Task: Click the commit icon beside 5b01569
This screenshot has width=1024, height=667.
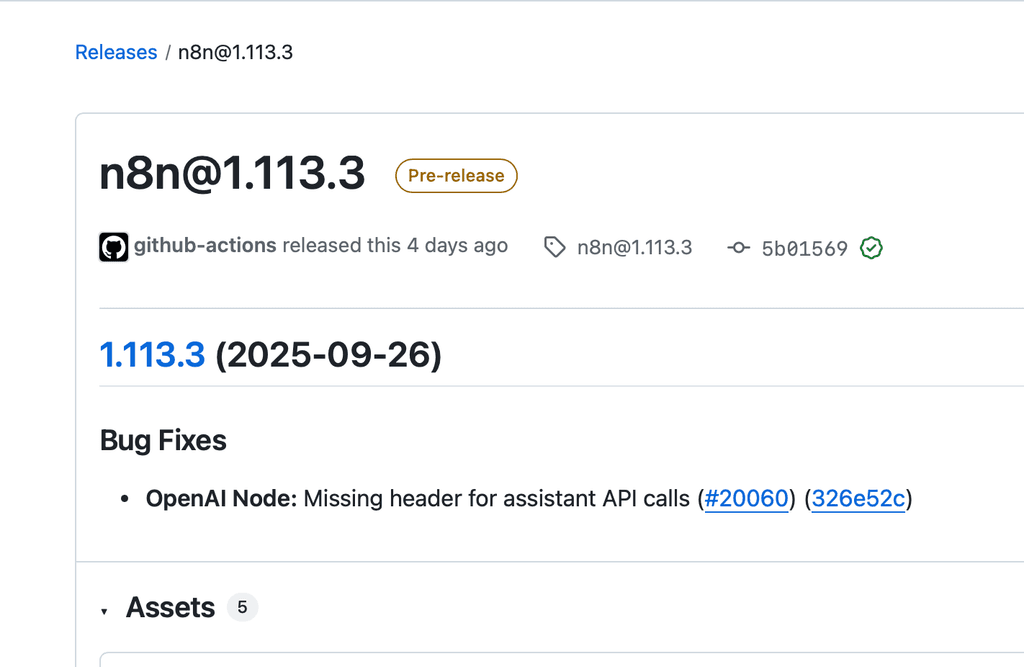Action: pyautogui.click(x=739, y=248)
